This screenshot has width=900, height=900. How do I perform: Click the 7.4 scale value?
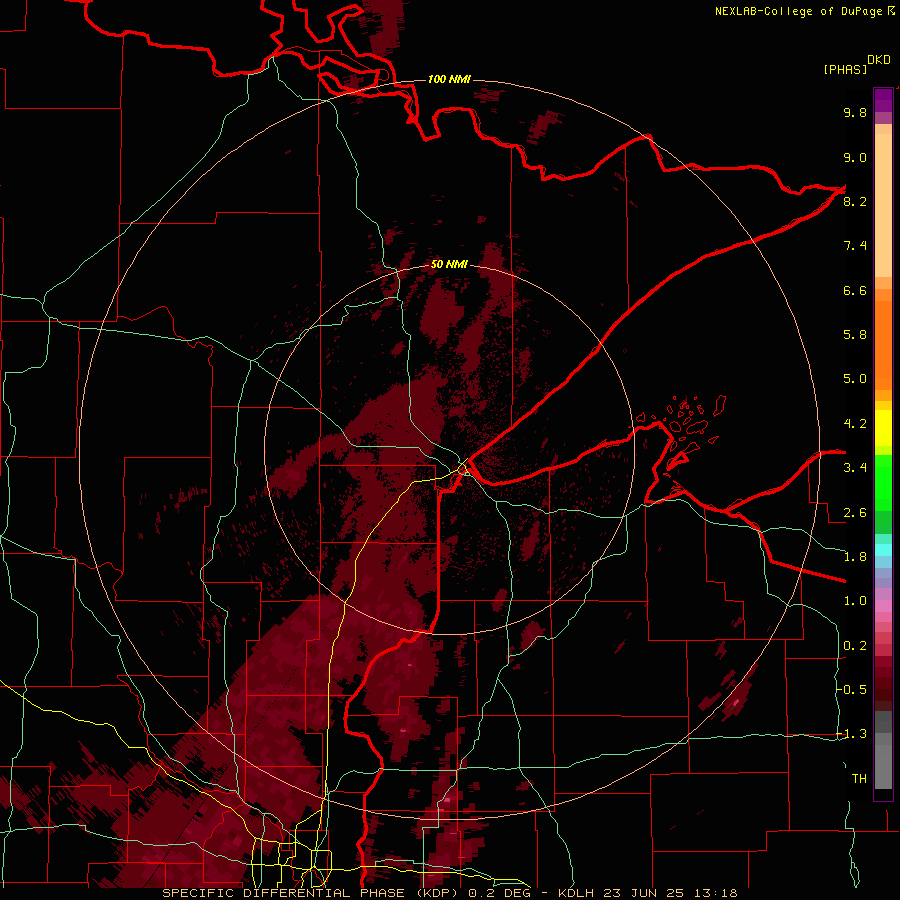pyautogui.click(x=855, y=246)
